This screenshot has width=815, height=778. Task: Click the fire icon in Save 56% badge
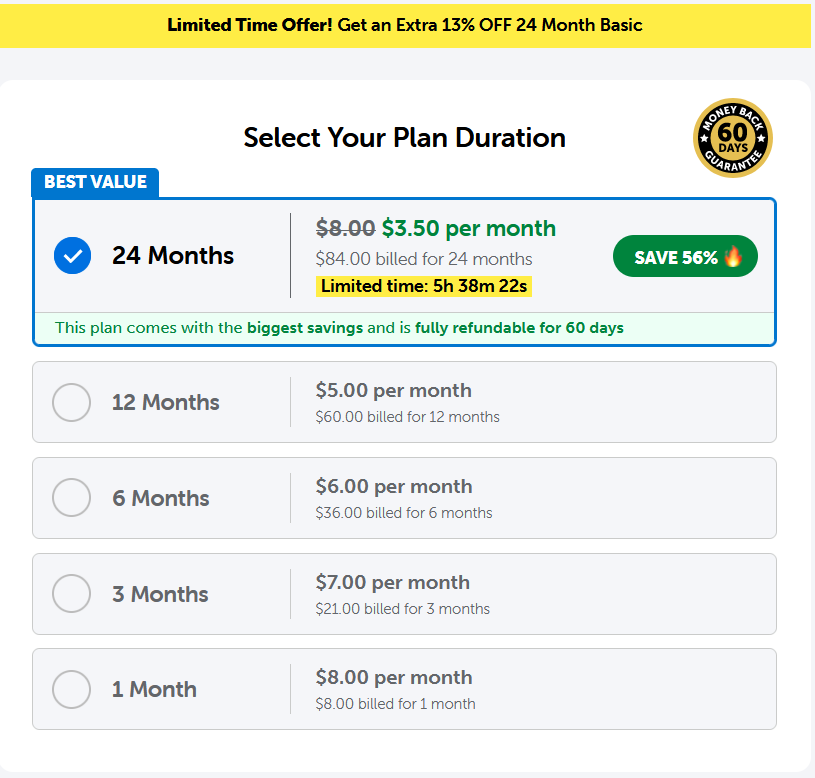(x=734, y=256)
